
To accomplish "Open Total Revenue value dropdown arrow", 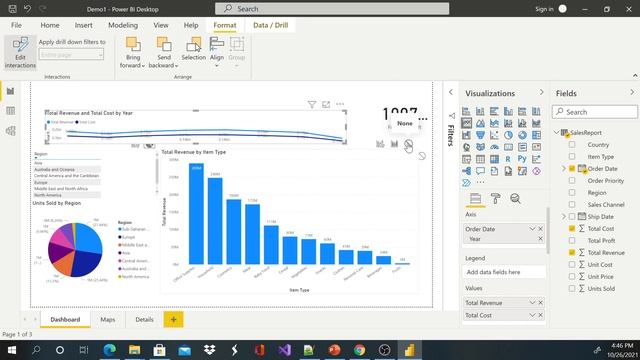I will 532,303.
